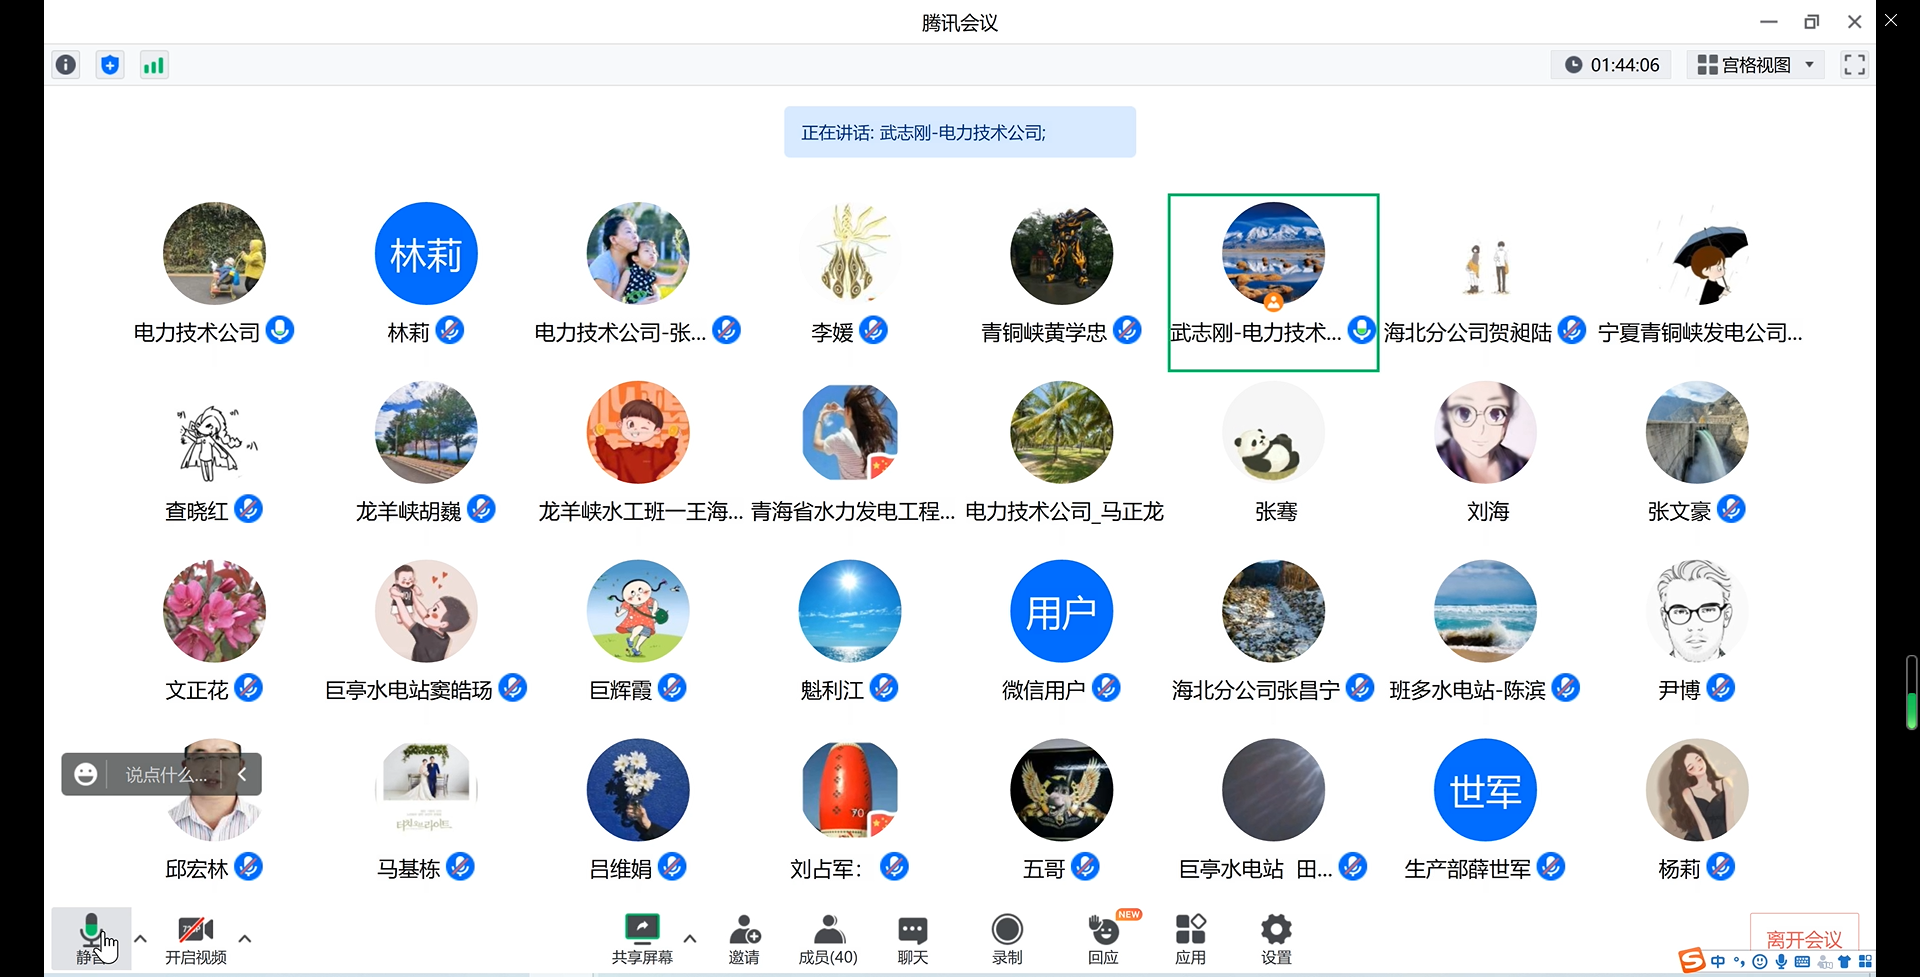
Task: Switch the 中 Chinese input mode indicator
Action: pyautogui.click(x=1718, y=962)
